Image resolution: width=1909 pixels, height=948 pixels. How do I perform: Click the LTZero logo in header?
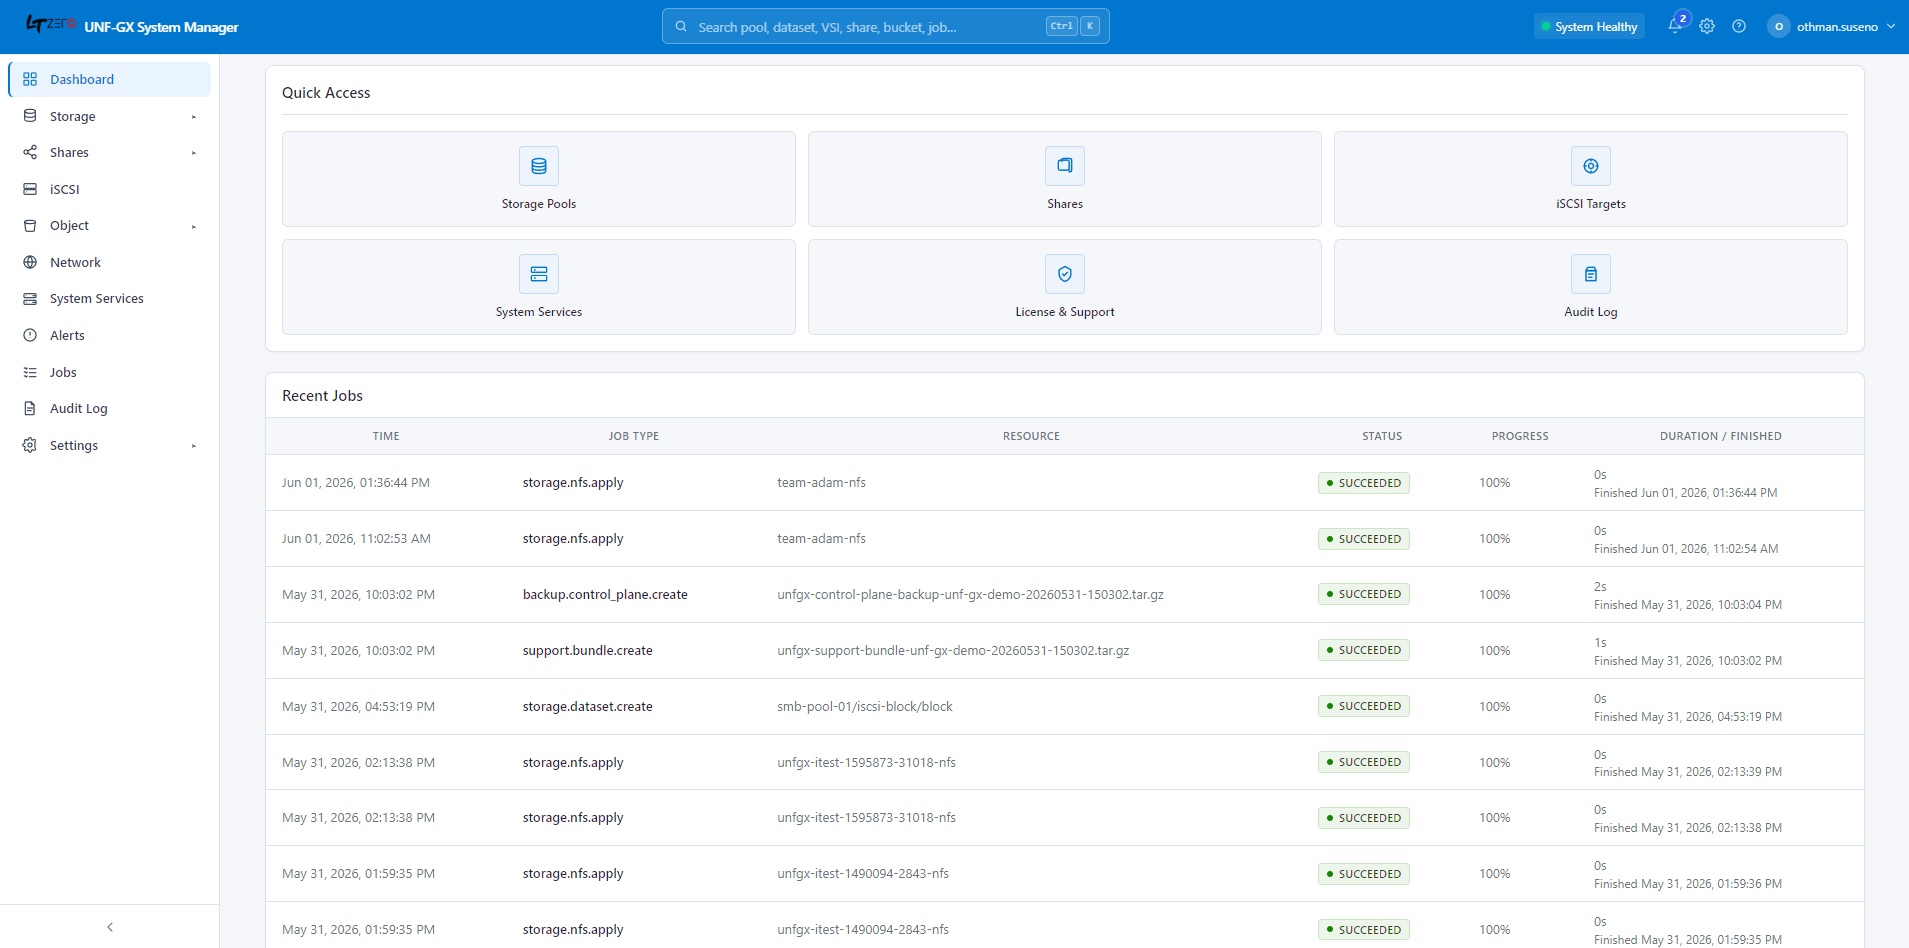50,24
